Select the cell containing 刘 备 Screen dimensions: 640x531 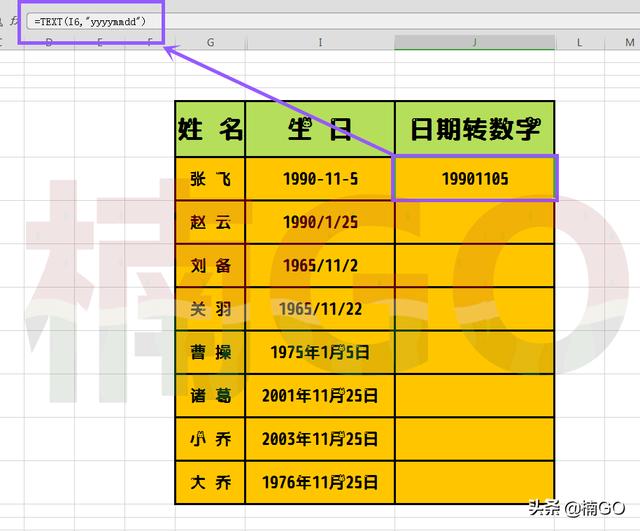tap(210, 266)
